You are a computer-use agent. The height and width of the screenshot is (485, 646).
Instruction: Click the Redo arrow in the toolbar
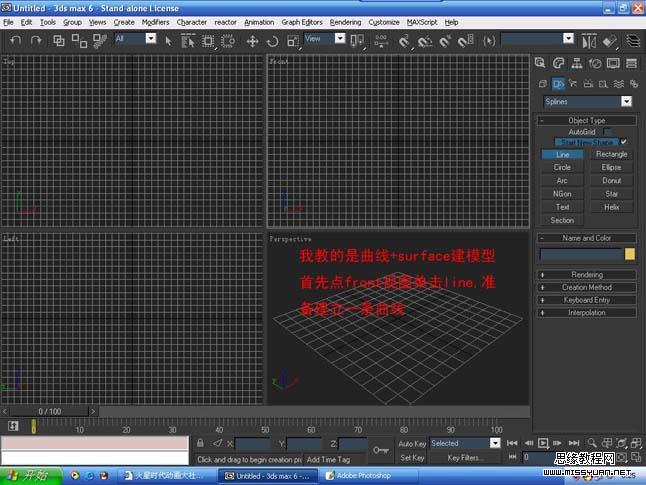[36, 40]
